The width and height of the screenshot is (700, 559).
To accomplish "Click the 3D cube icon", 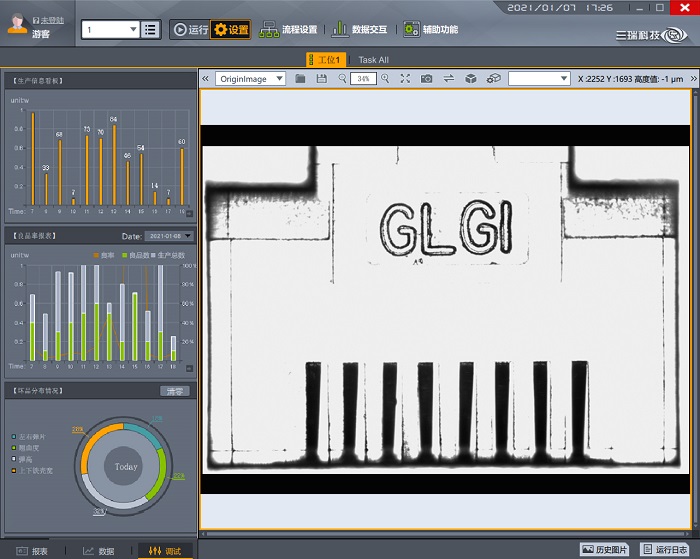I will [471, 78].
